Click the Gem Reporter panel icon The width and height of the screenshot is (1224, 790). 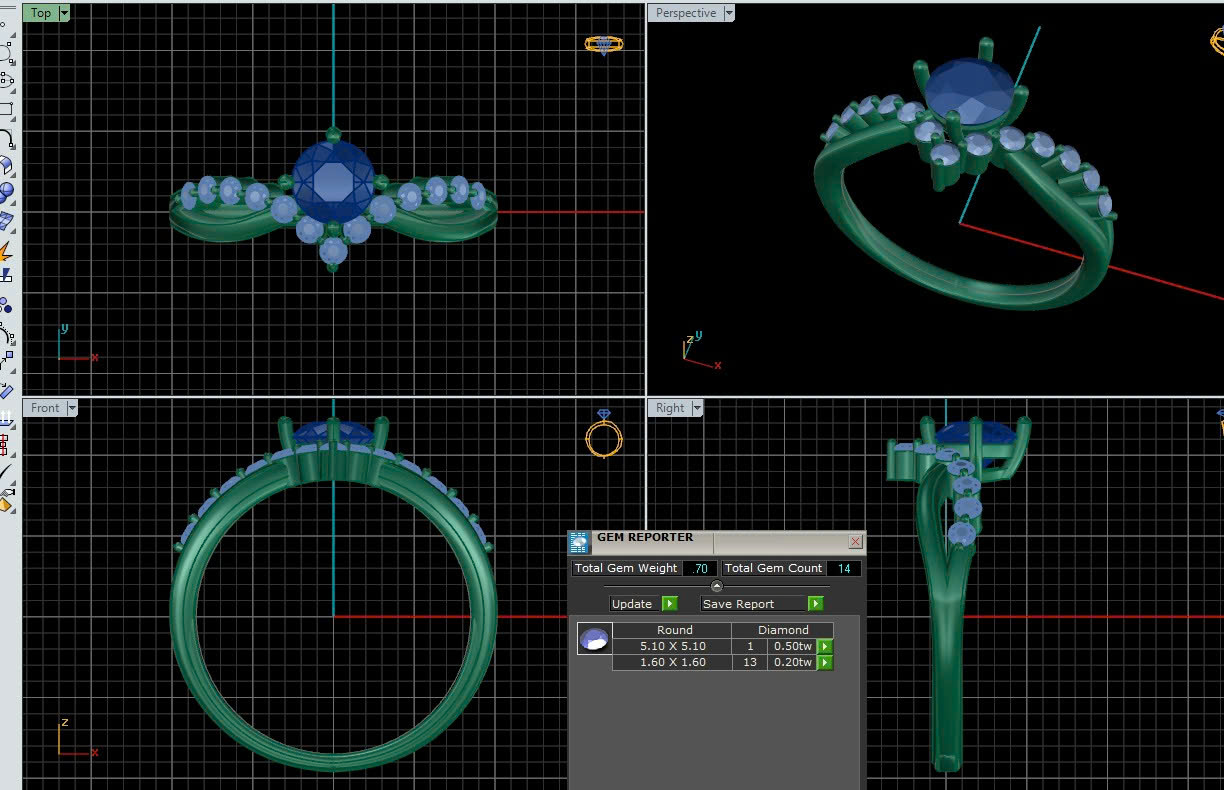579,542
